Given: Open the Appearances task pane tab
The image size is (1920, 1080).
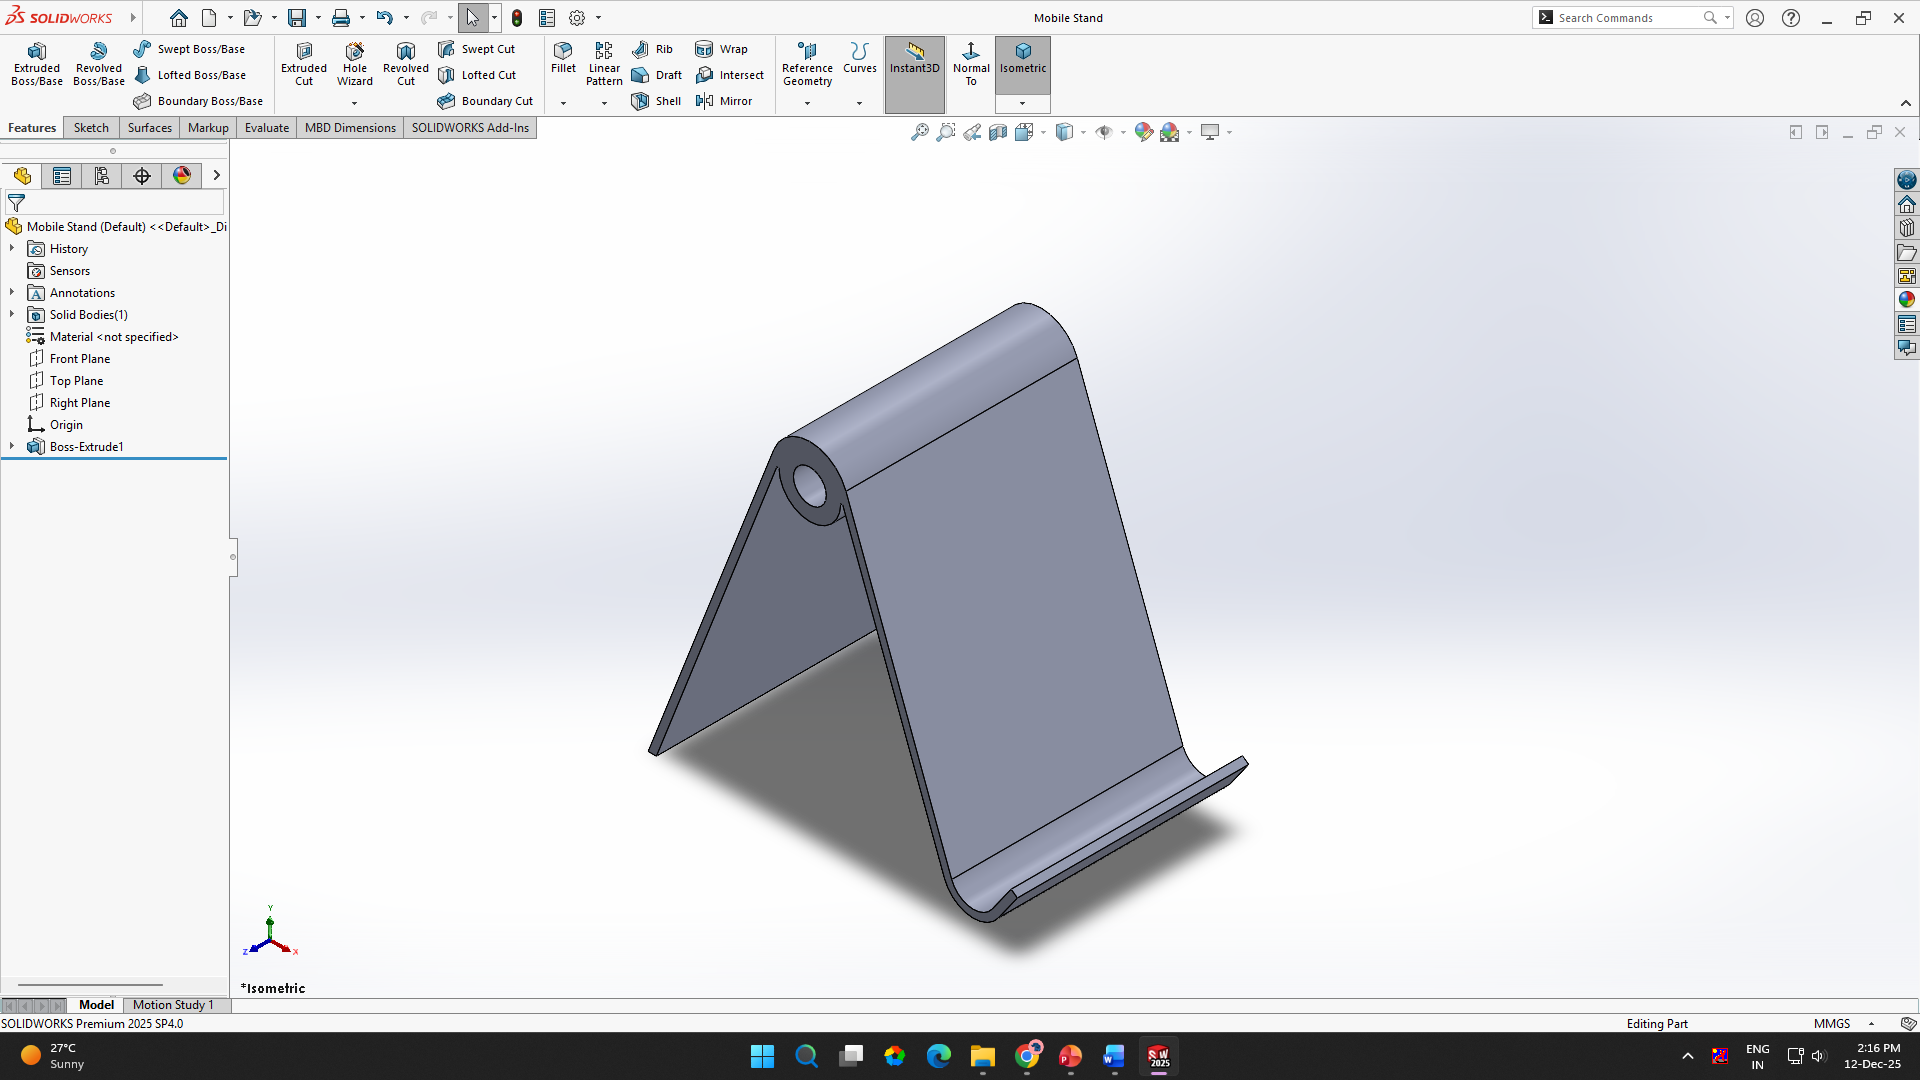Looking at the screenshot, I should [x=1906, y=300].
